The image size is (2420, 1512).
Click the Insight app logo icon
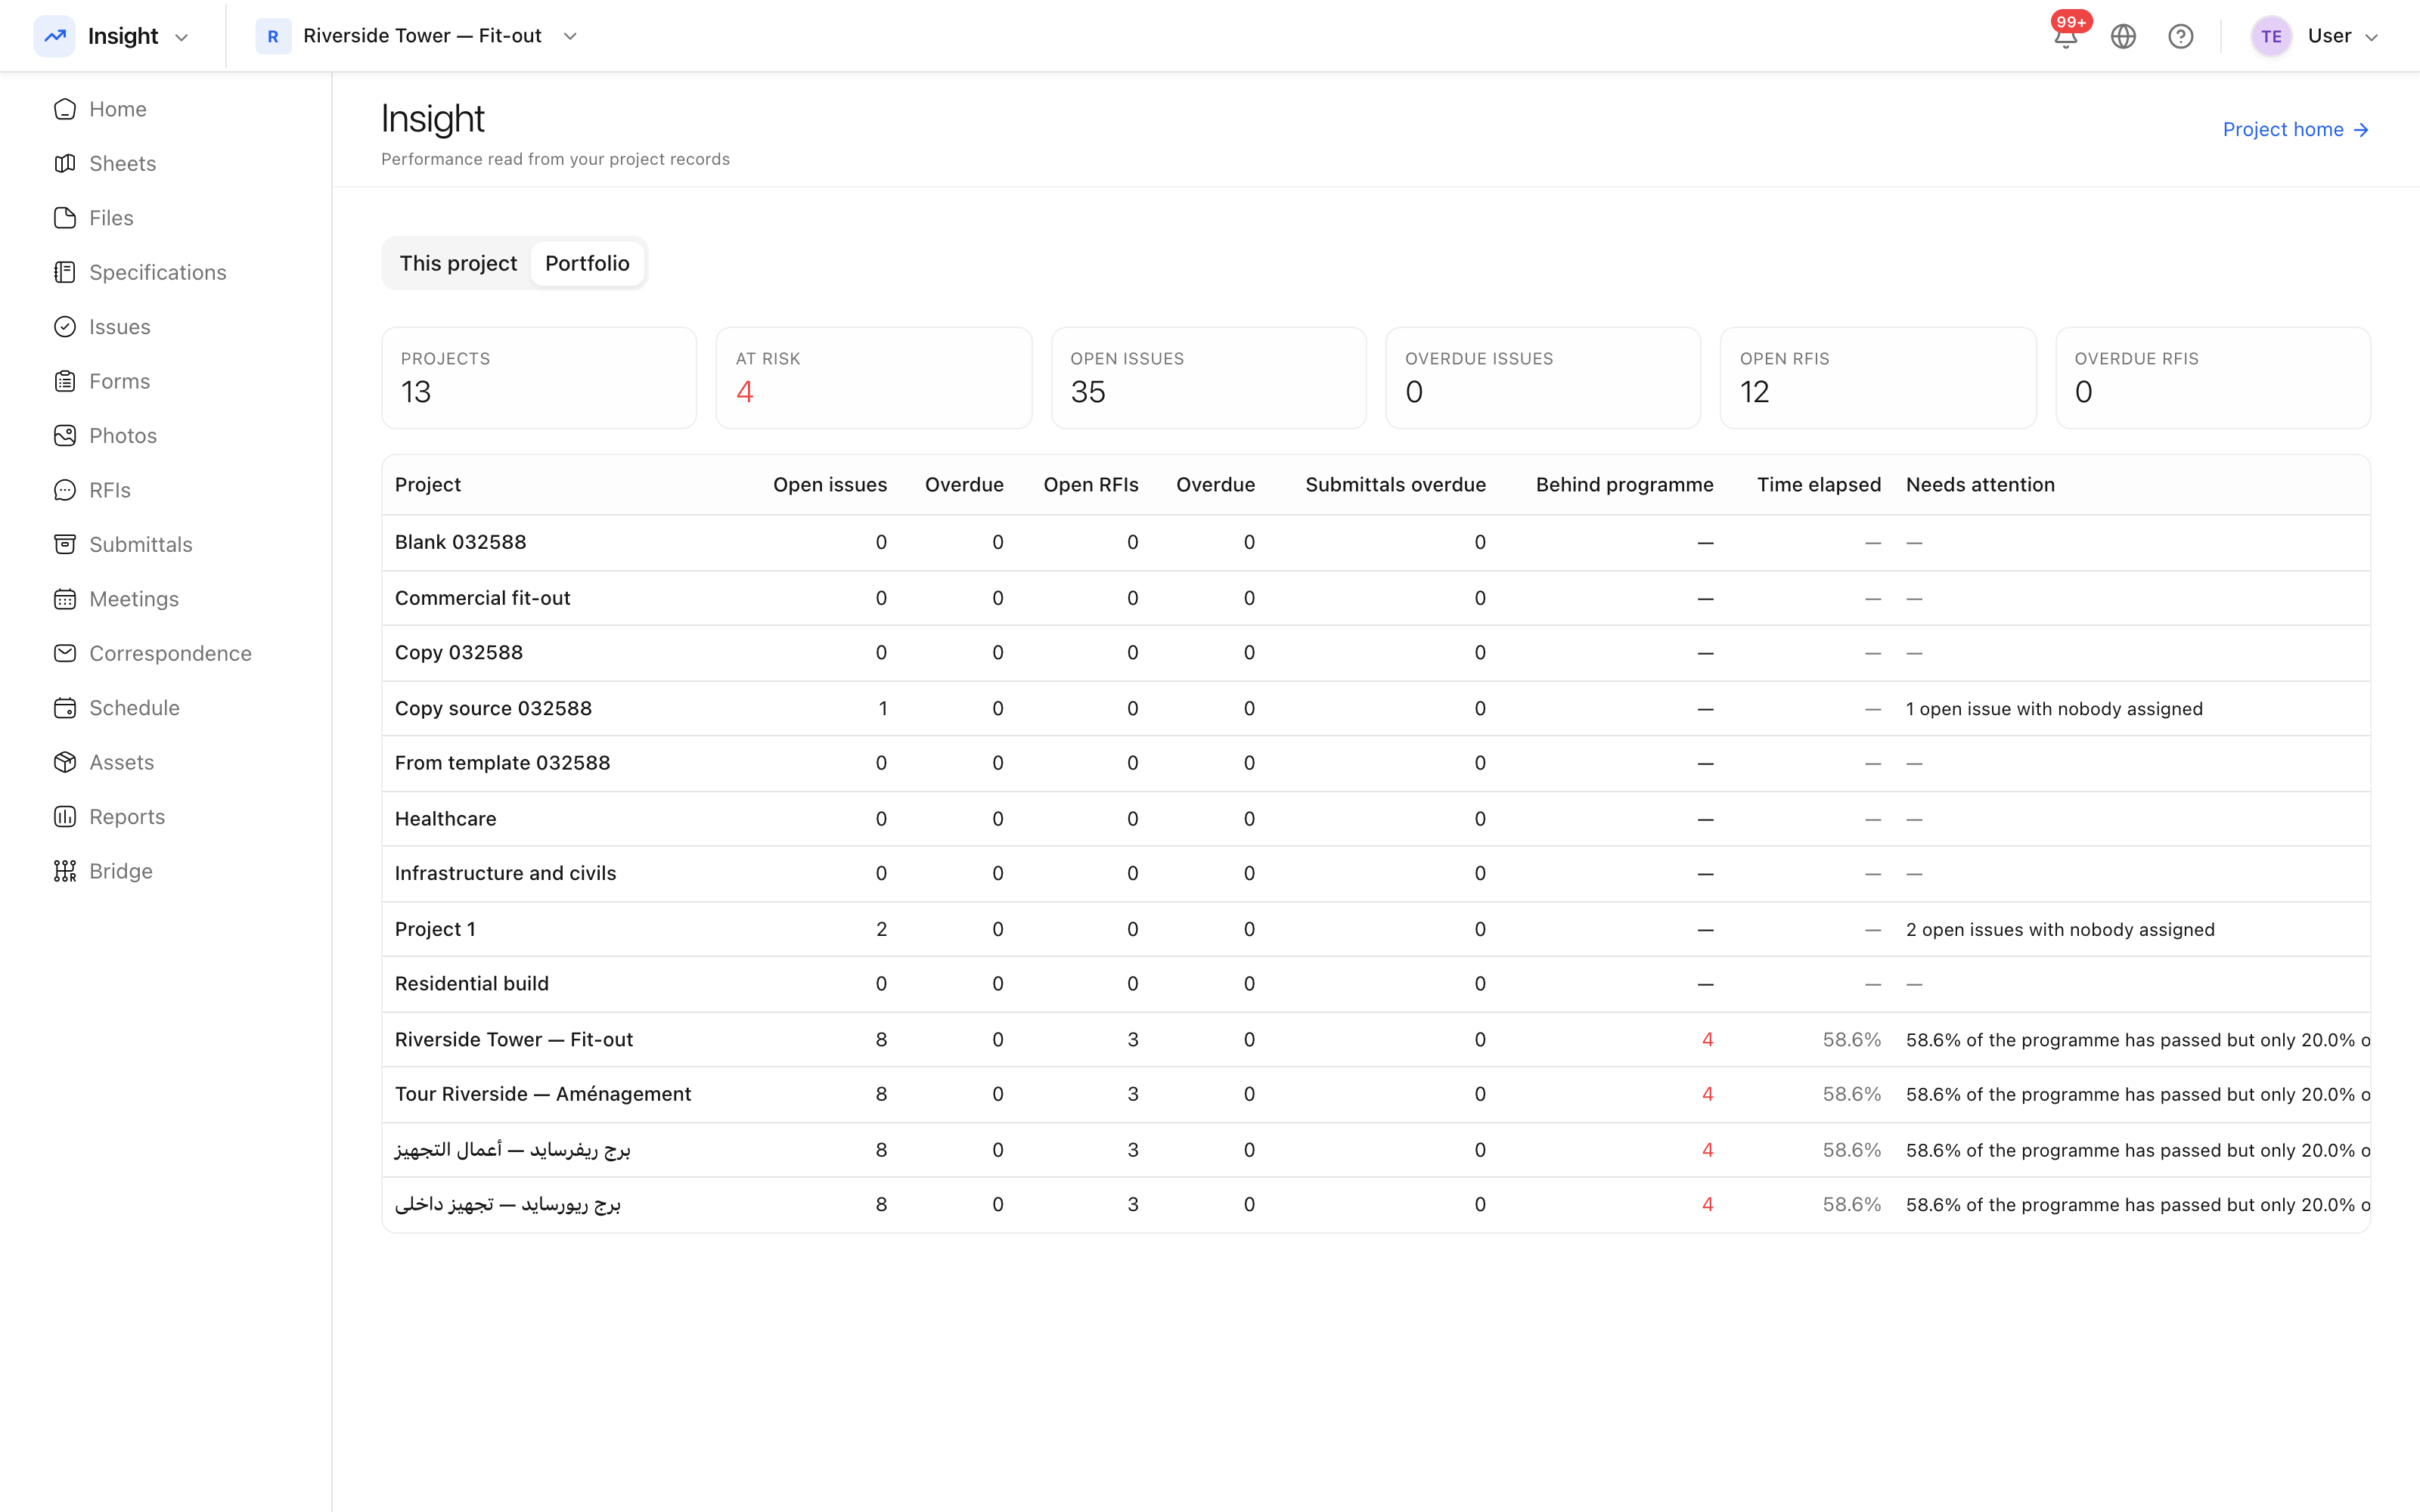click(55, 36)
